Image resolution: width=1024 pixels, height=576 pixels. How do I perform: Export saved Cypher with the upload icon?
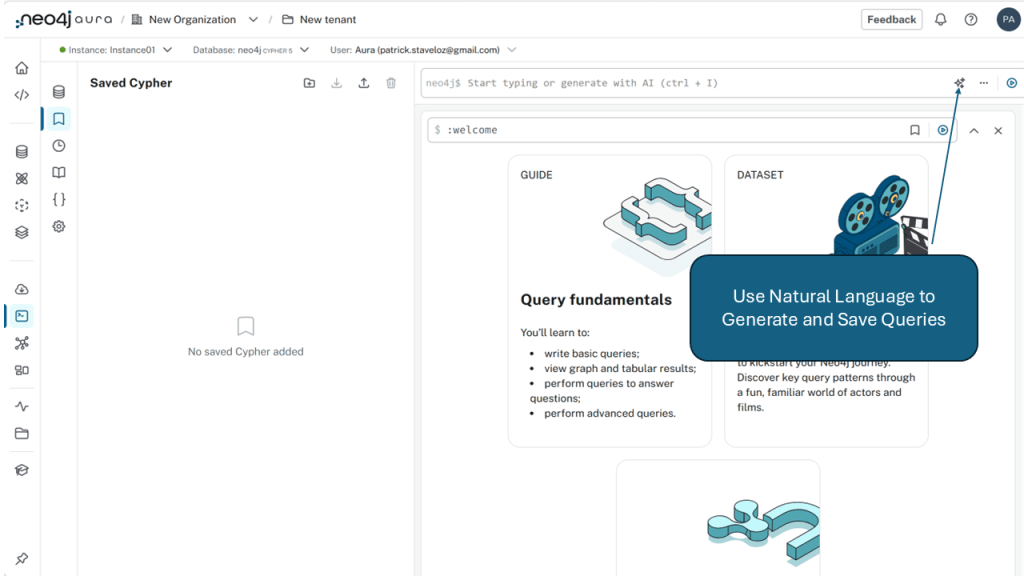coord(364,83)
